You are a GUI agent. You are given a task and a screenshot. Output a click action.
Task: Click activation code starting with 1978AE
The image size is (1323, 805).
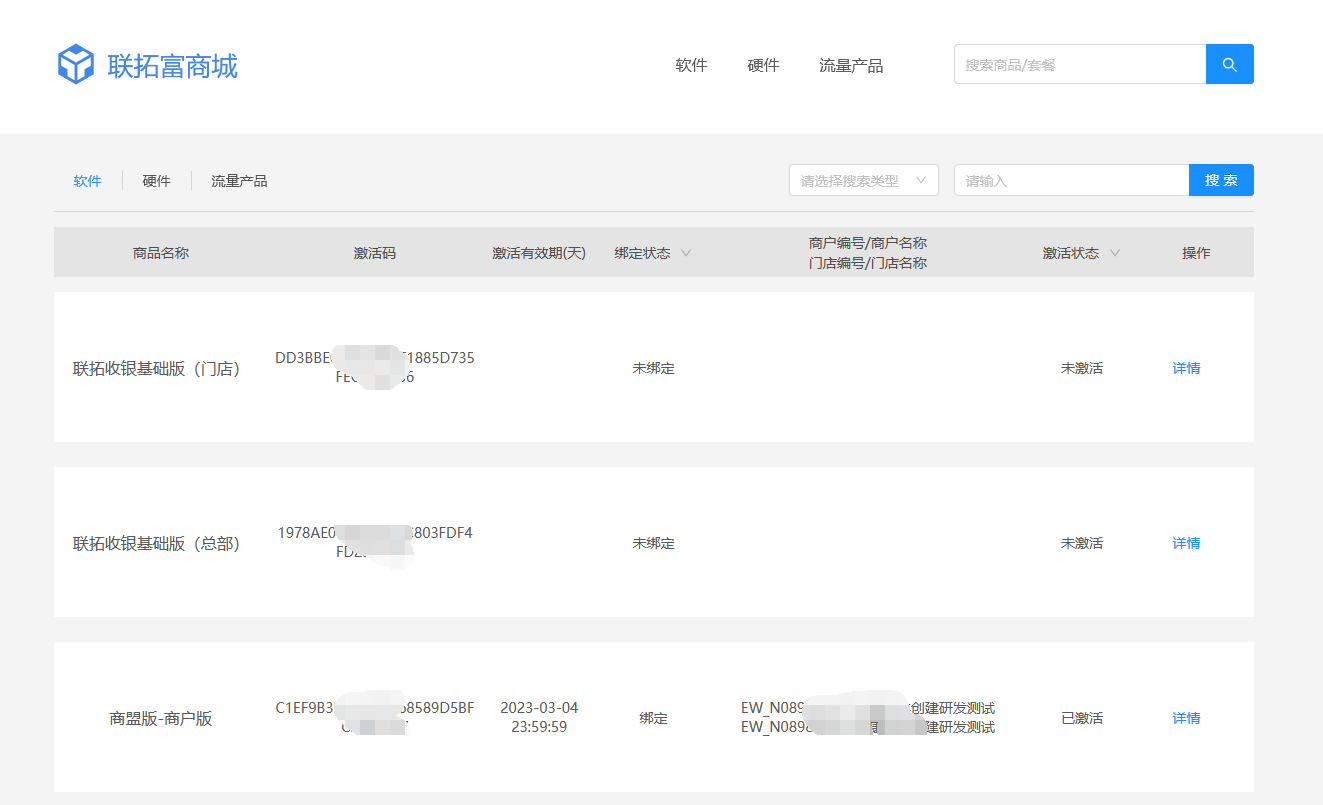[375, 542]
